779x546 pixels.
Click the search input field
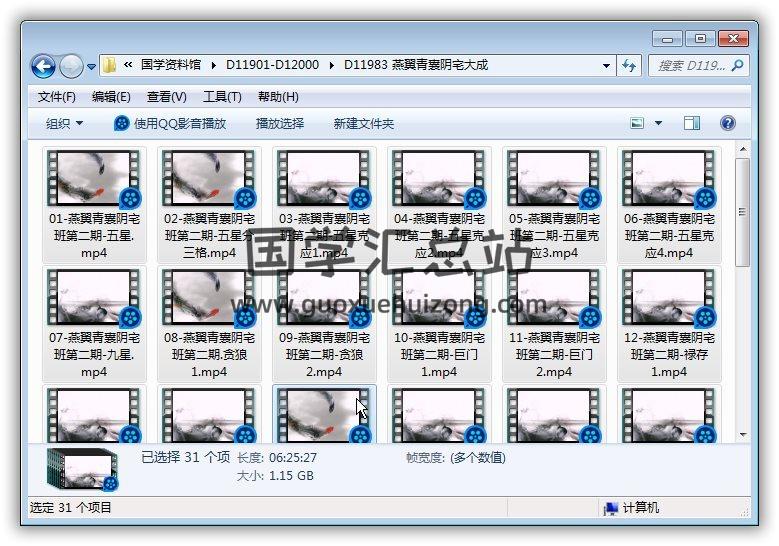[690, 65]
